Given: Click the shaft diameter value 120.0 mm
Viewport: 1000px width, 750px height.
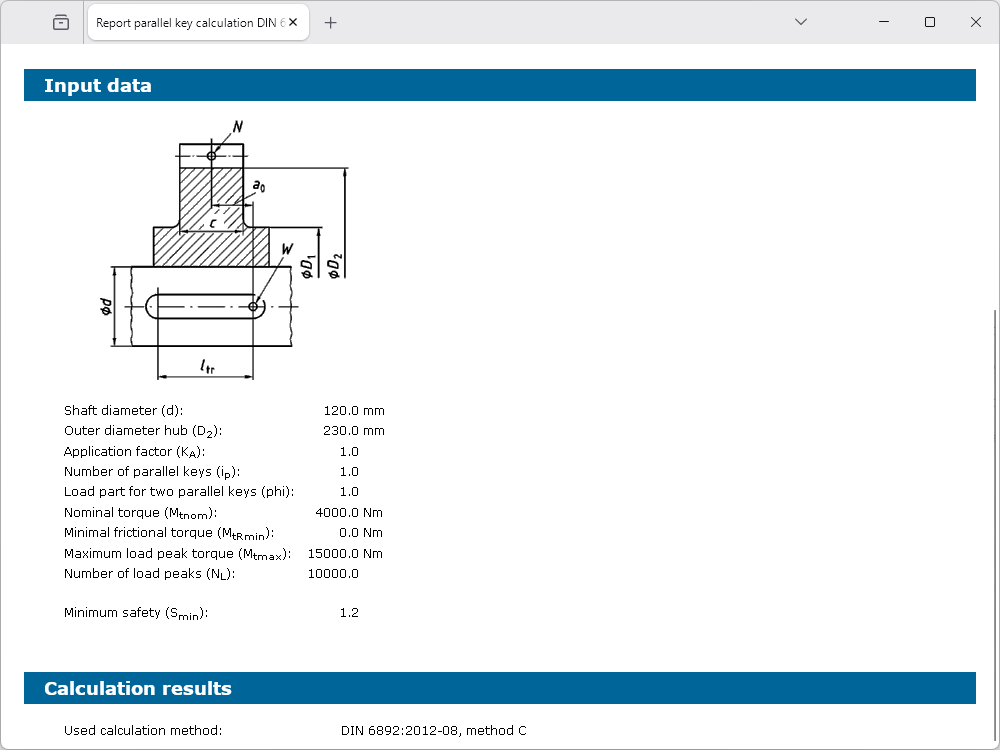Looking at the screenshot, I should pyautogui.click(x=353, y=411).
